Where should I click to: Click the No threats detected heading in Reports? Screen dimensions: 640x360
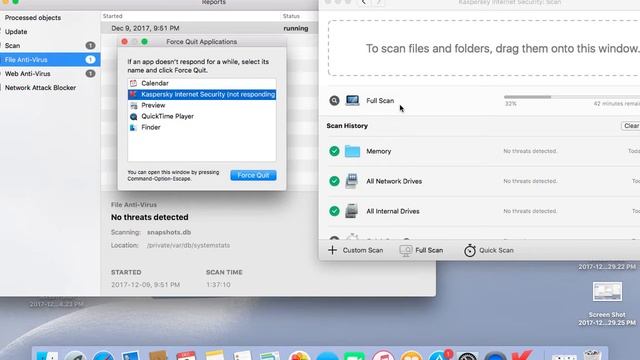149,217
